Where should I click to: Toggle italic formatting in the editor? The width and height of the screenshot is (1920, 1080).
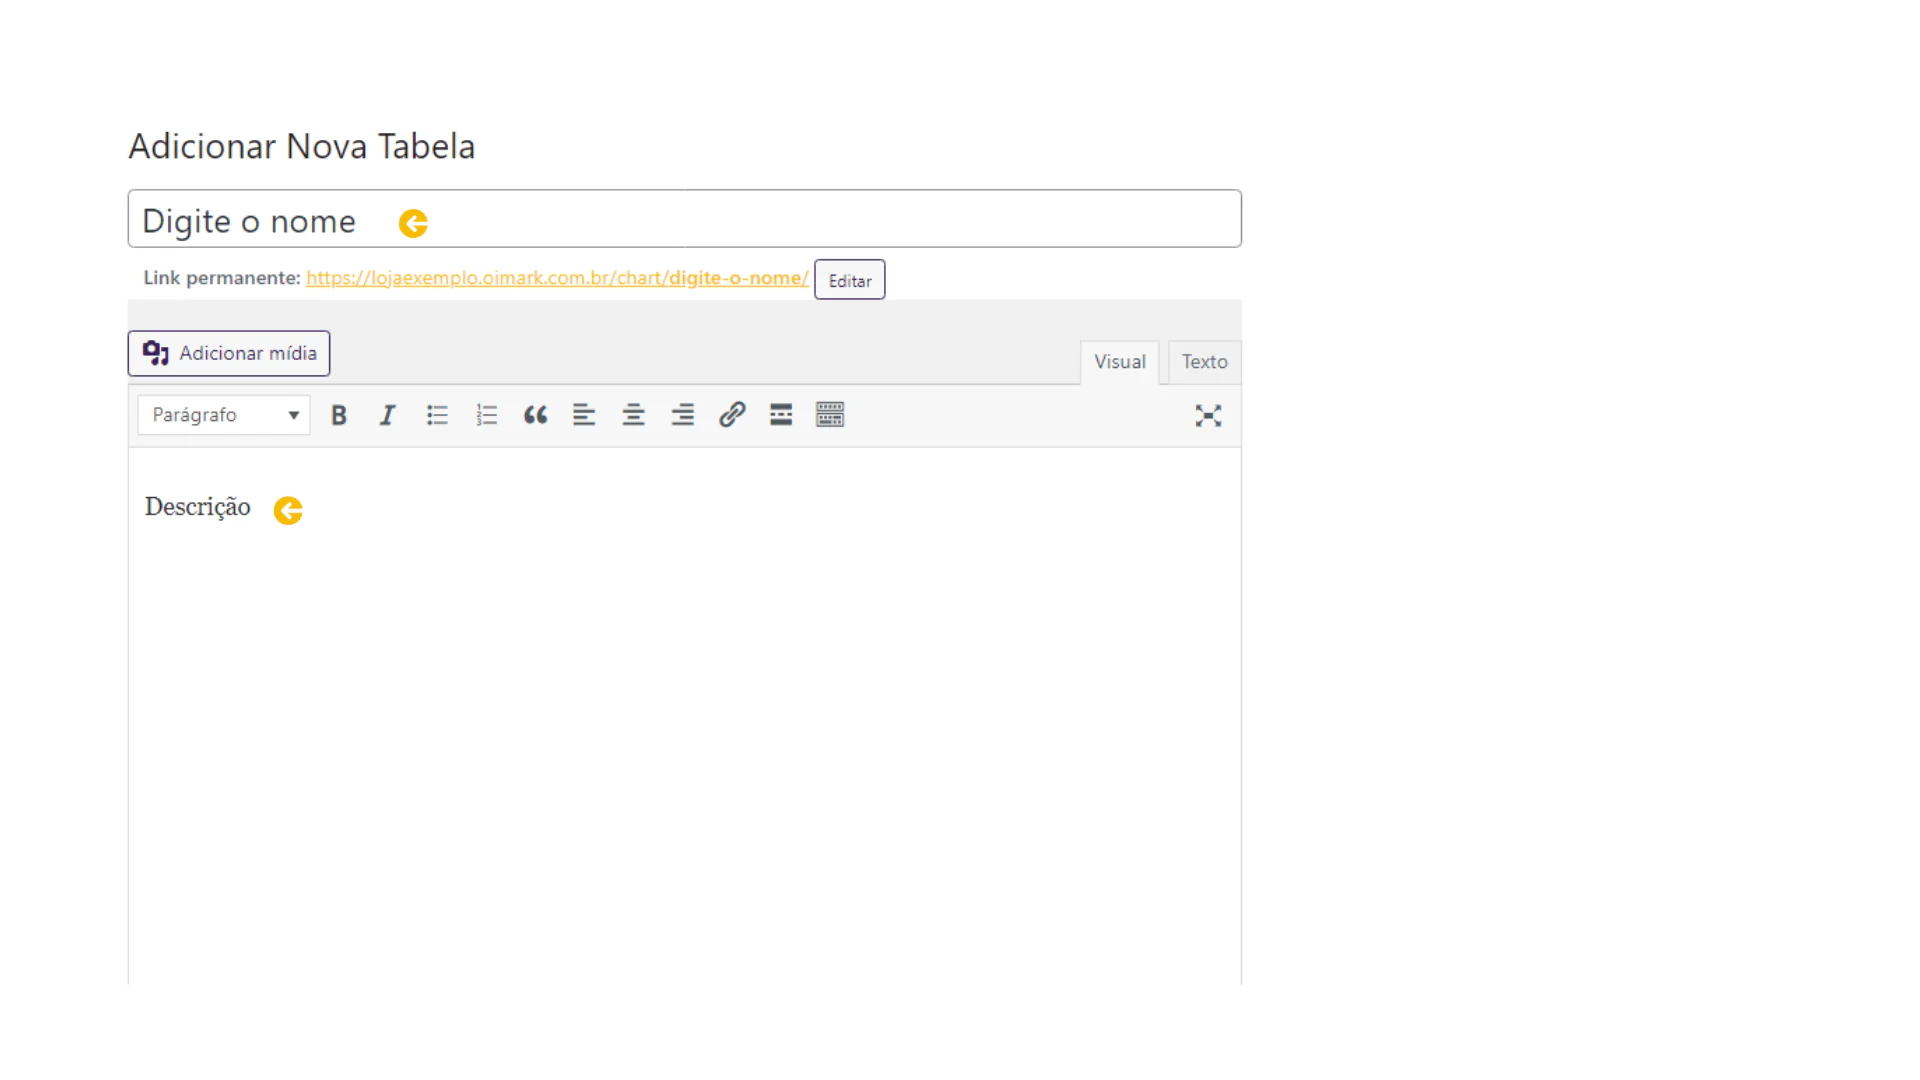tap(387, 415)
